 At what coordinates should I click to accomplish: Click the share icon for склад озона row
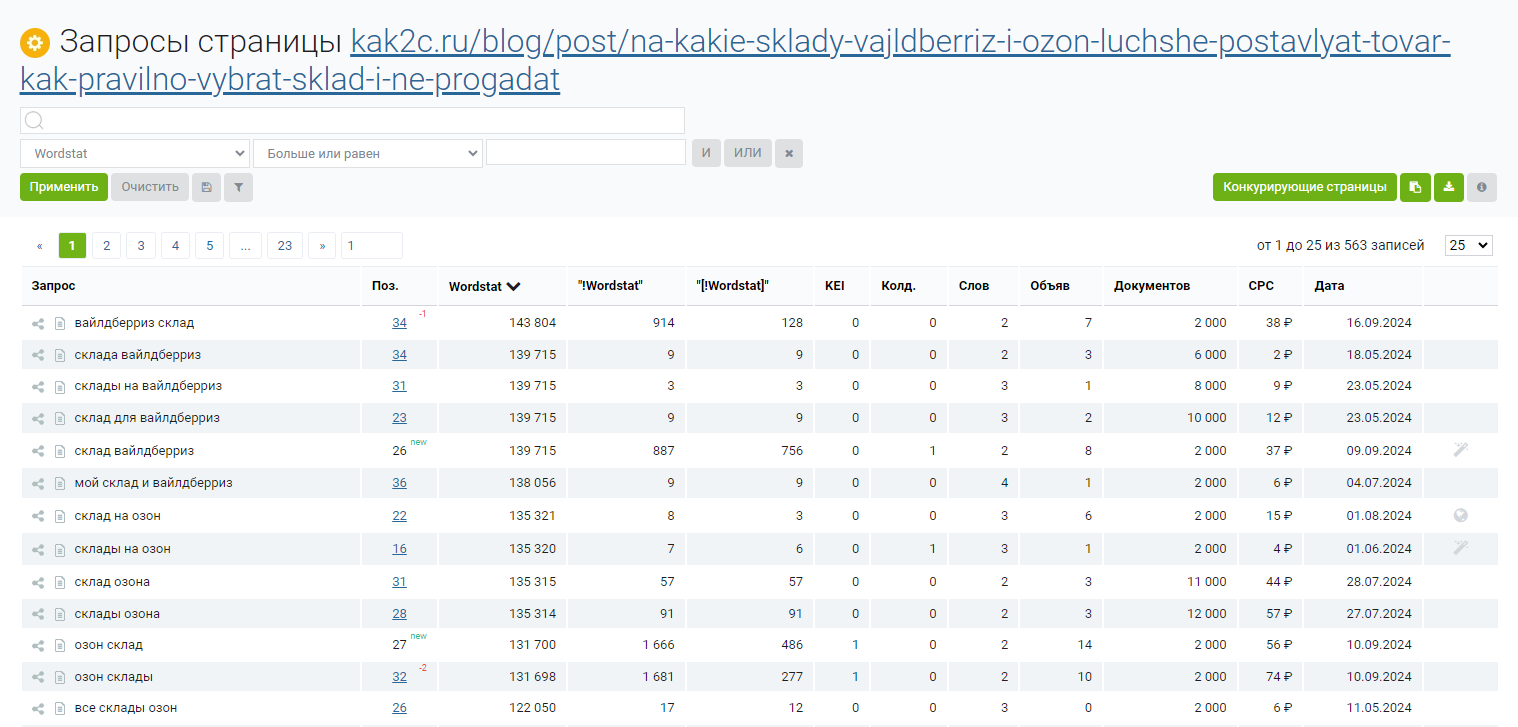pyautogui.click(x=38, y=582)
